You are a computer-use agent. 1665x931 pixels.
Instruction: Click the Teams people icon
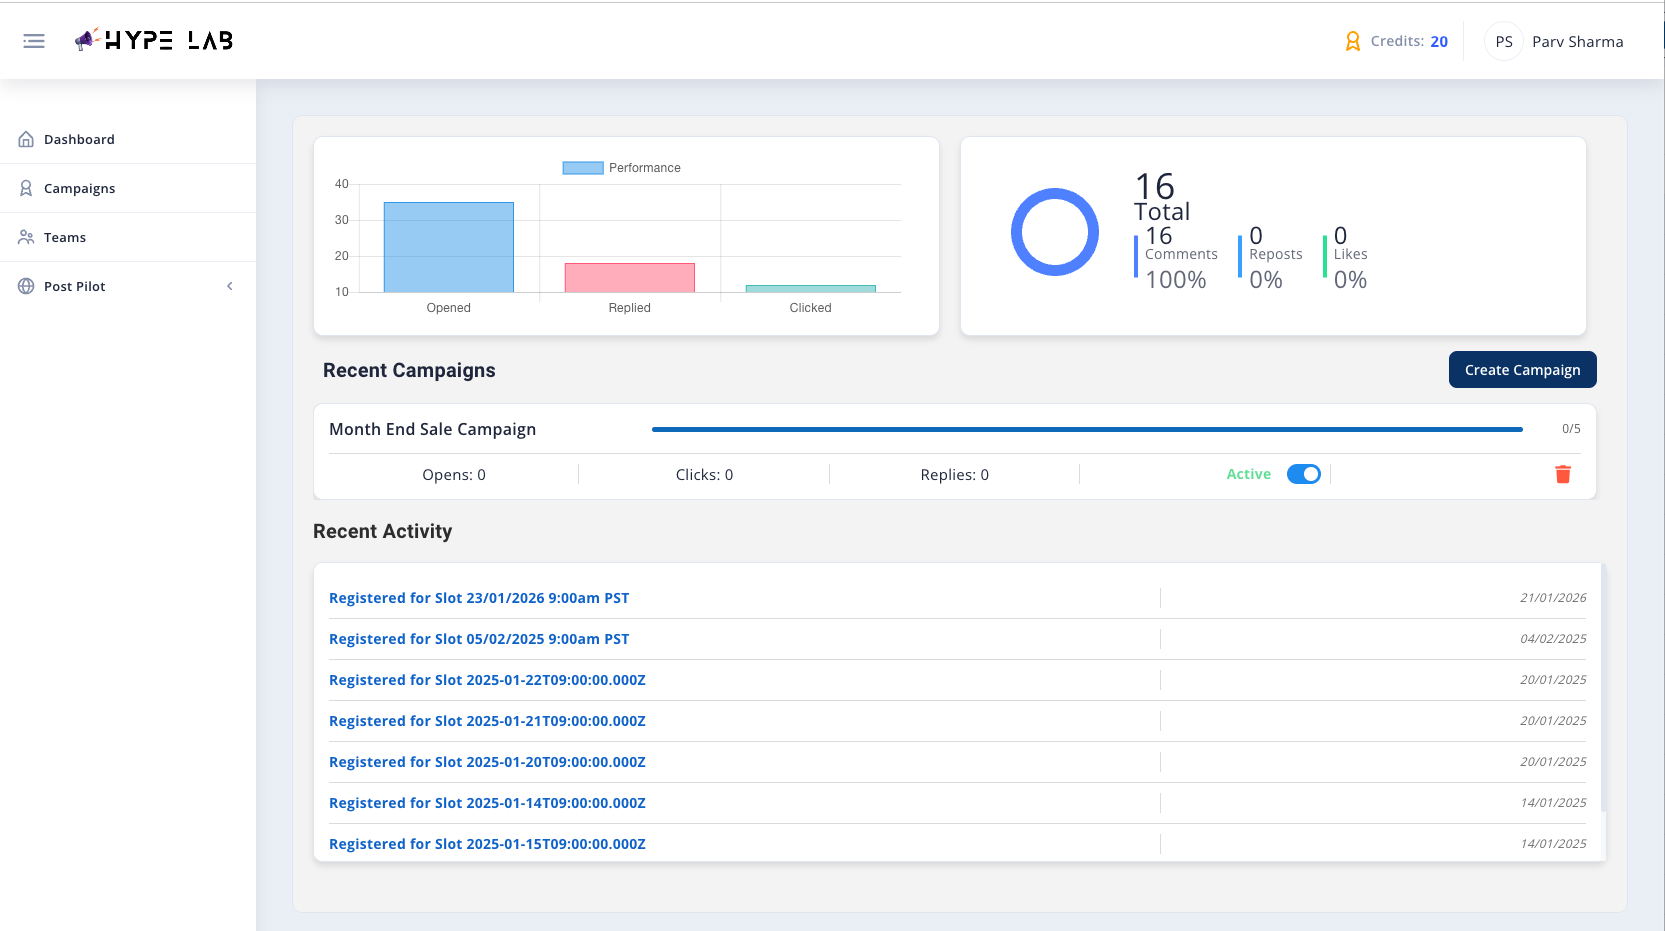(x=25, y=236)
